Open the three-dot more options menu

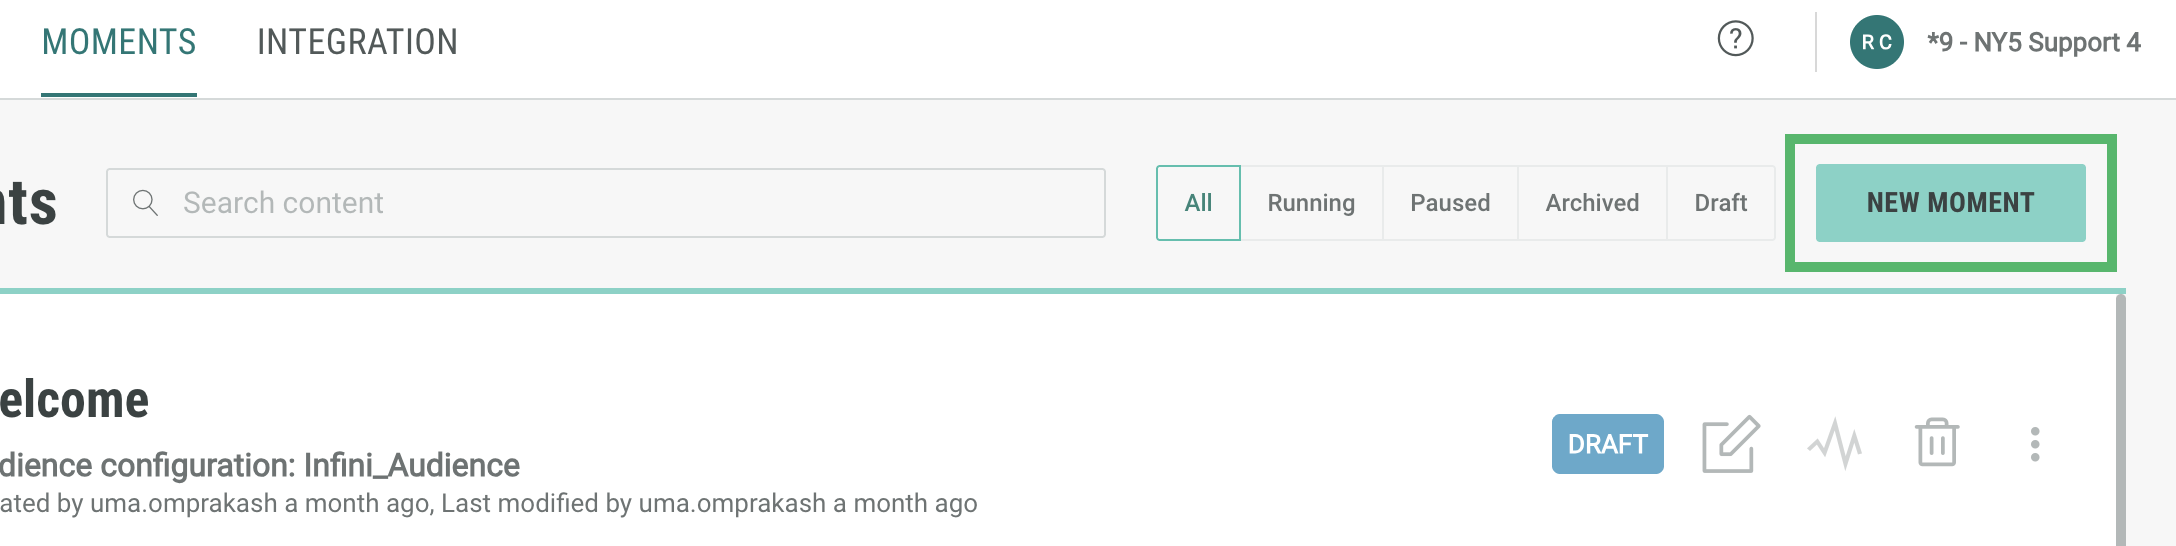pos(2034,444)
